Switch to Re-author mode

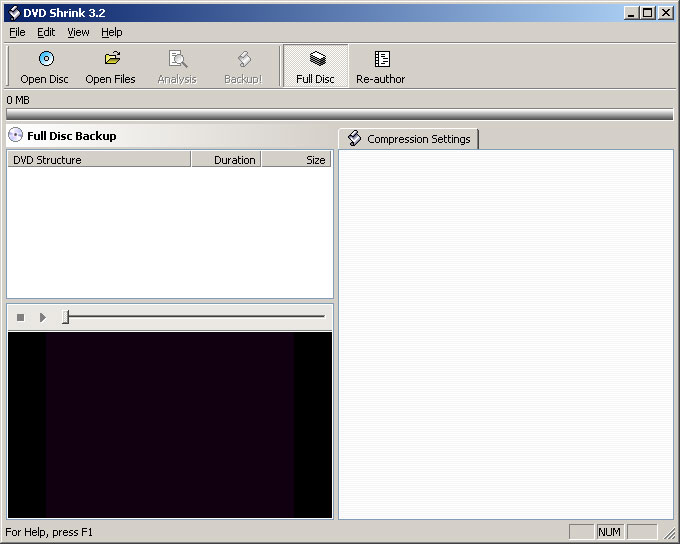click(381, 59)
